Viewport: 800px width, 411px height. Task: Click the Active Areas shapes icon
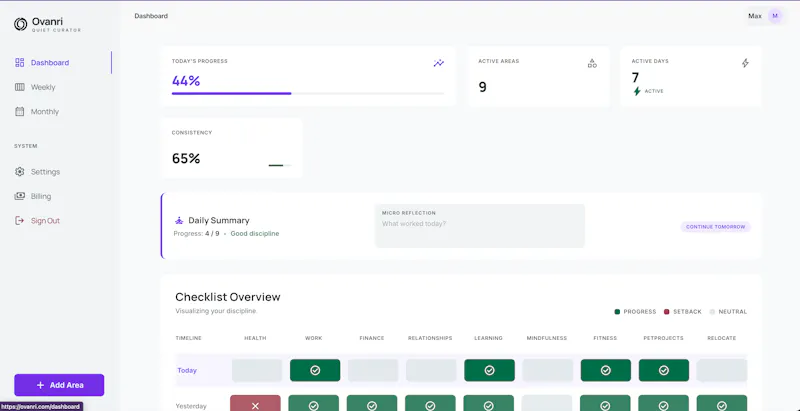pos(592,63)
